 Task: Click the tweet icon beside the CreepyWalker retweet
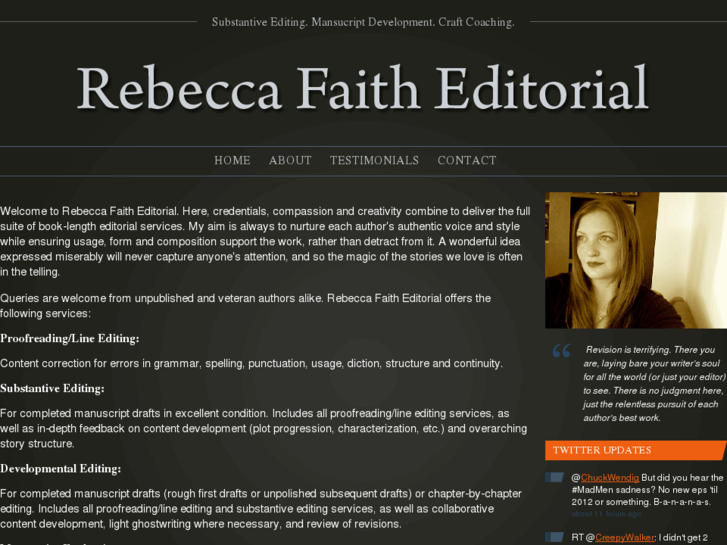555,537
